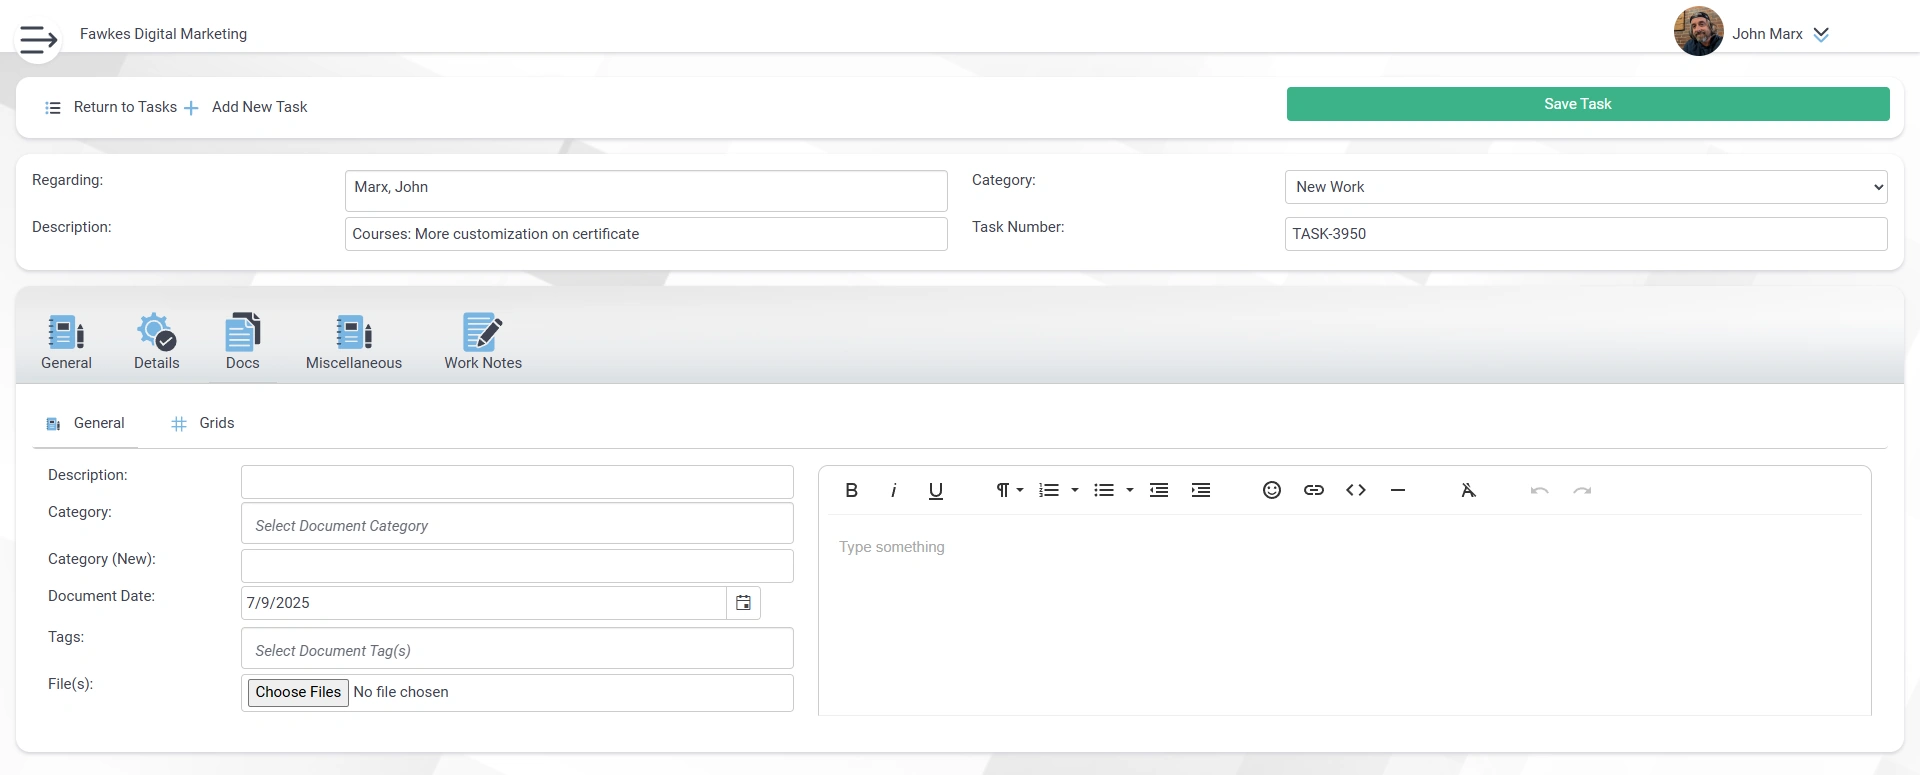Save the task with the green button

coord(1588,104)
